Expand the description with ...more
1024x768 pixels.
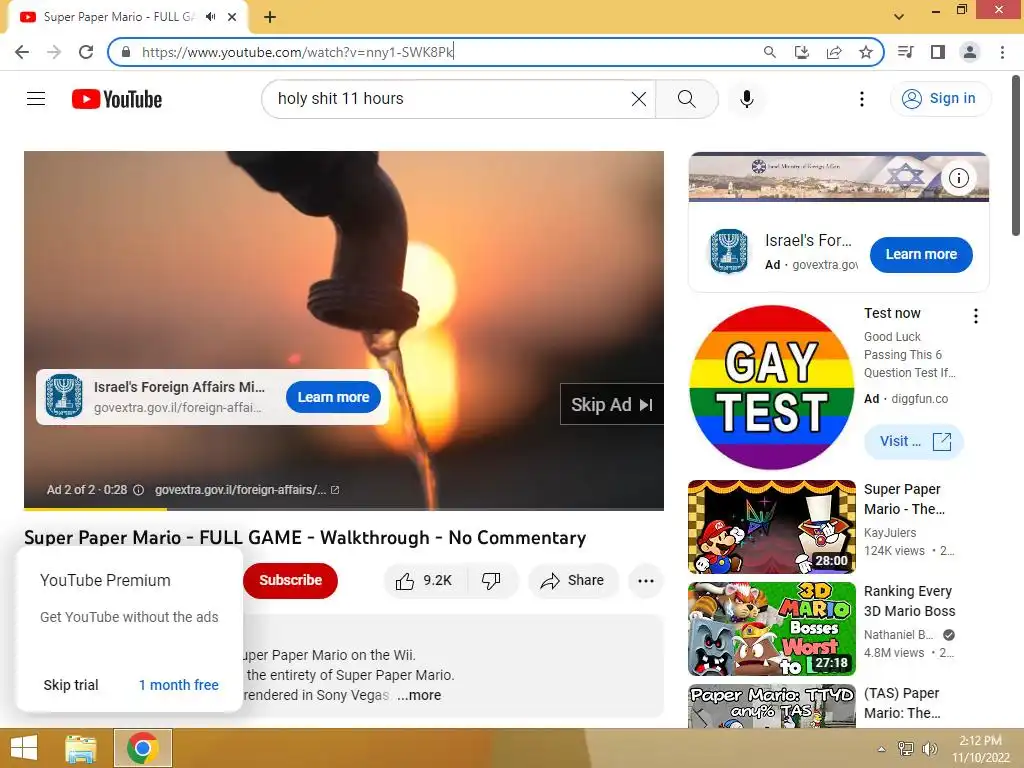[419, 696]
